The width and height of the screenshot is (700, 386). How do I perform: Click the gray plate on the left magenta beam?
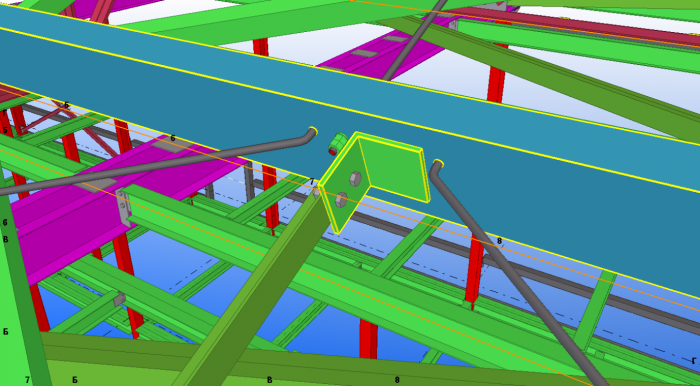pyautogui.click(x=97, y=184)
